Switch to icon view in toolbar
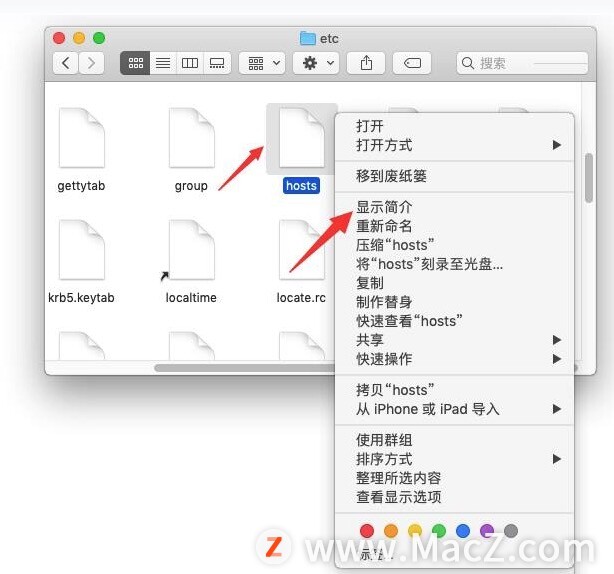 [135, 63]
